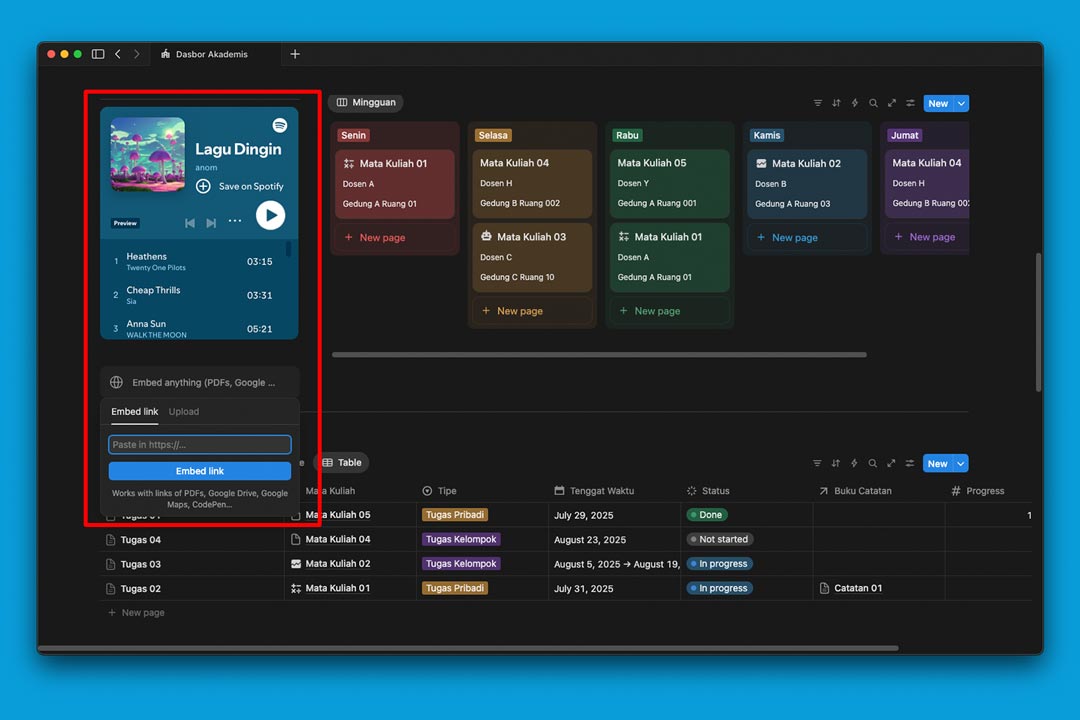Select the Mingguan board view tab
Image resolution: width=1080 pixels, height=720 pixels.
click(366, 103)
